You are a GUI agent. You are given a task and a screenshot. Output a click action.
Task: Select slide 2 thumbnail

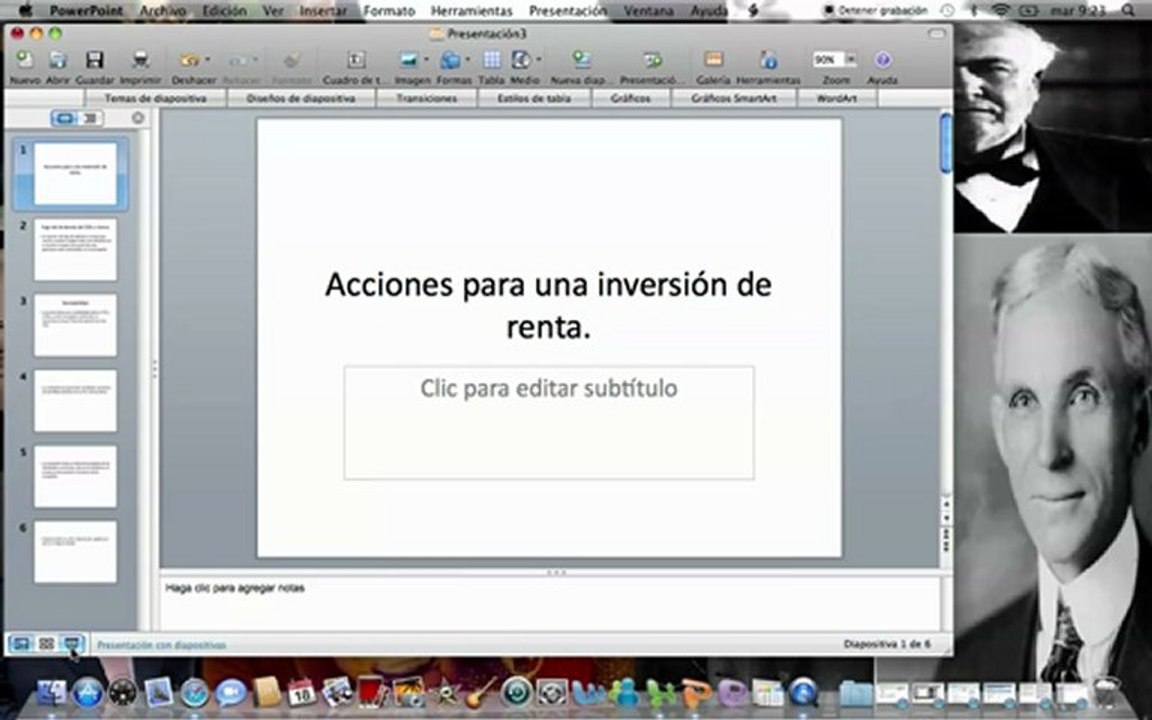point(75,249)
